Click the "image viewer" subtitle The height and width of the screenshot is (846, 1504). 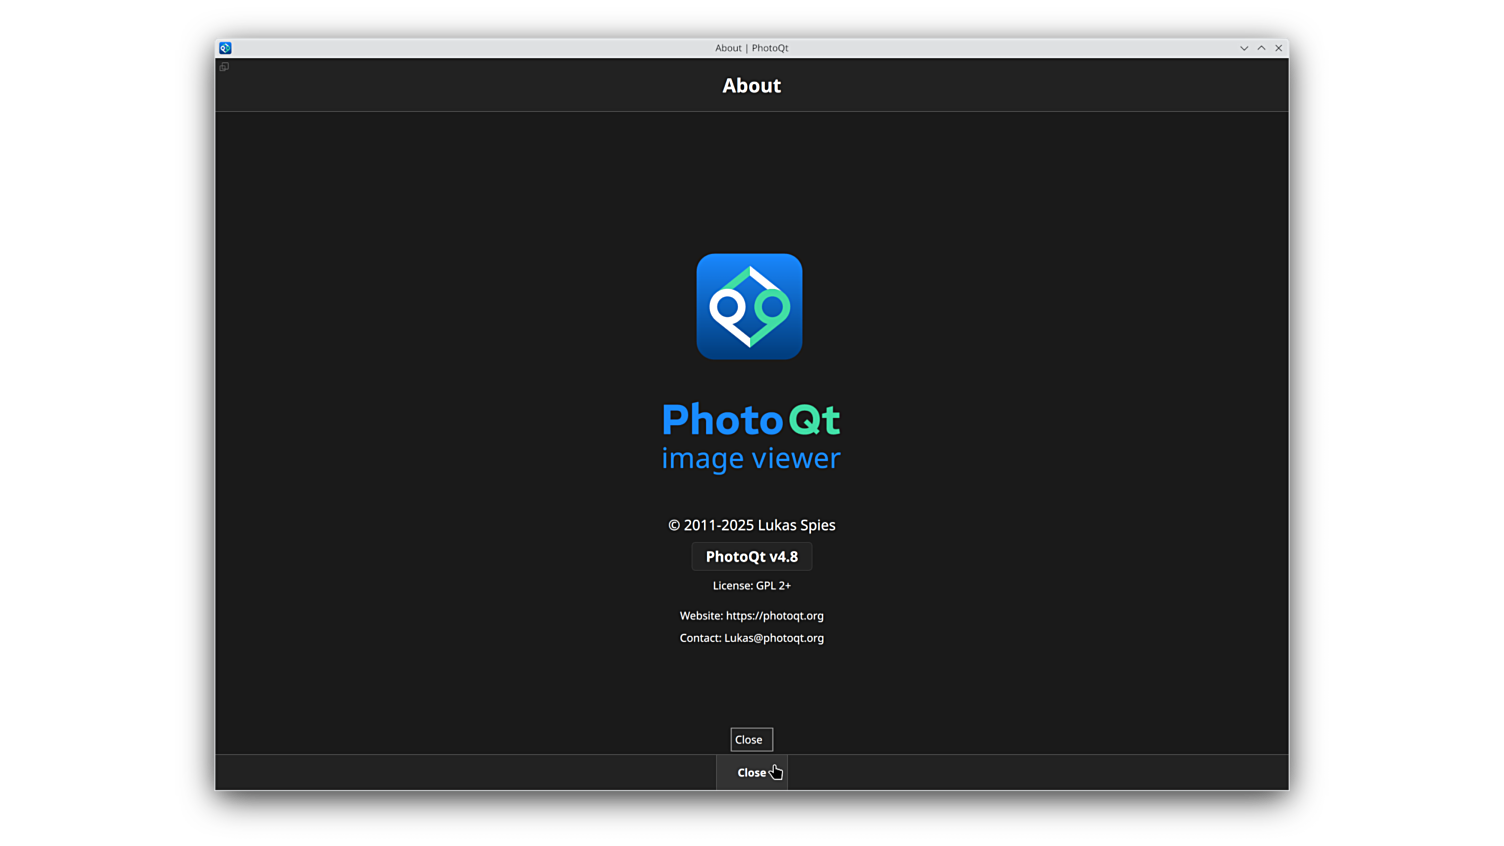pyautogui.click(x=750, y=458)
